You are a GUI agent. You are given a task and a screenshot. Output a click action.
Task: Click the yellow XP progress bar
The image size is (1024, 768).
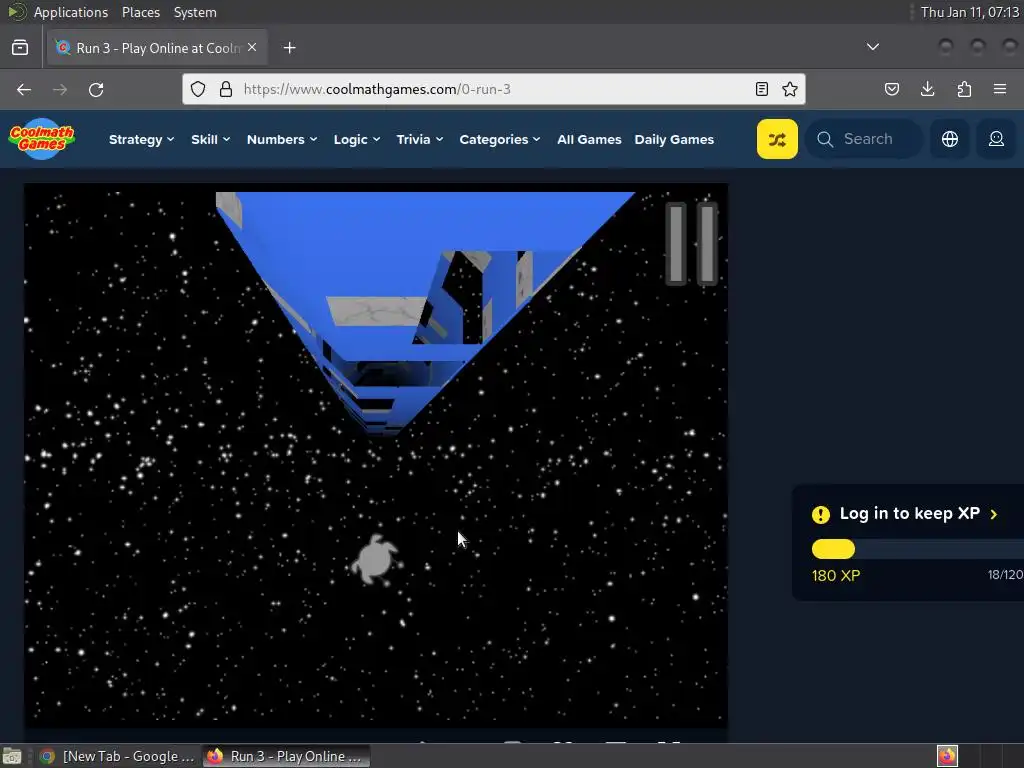[833, 549]
